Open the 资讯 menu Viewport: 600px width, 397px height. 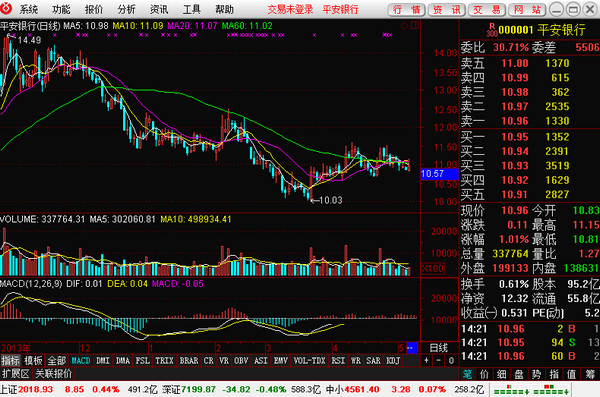(159, 9)
